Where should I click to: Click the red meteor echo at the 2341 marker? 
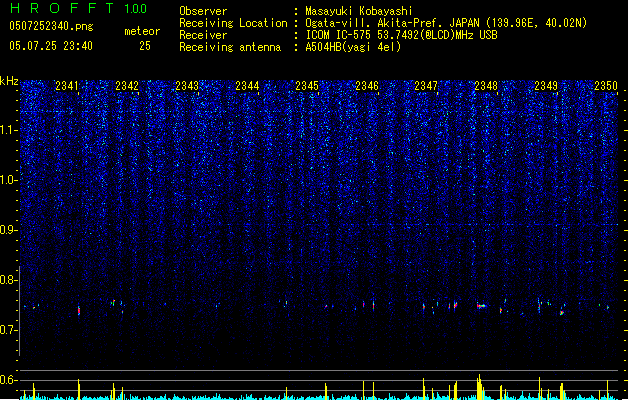(x=79, y=311)
